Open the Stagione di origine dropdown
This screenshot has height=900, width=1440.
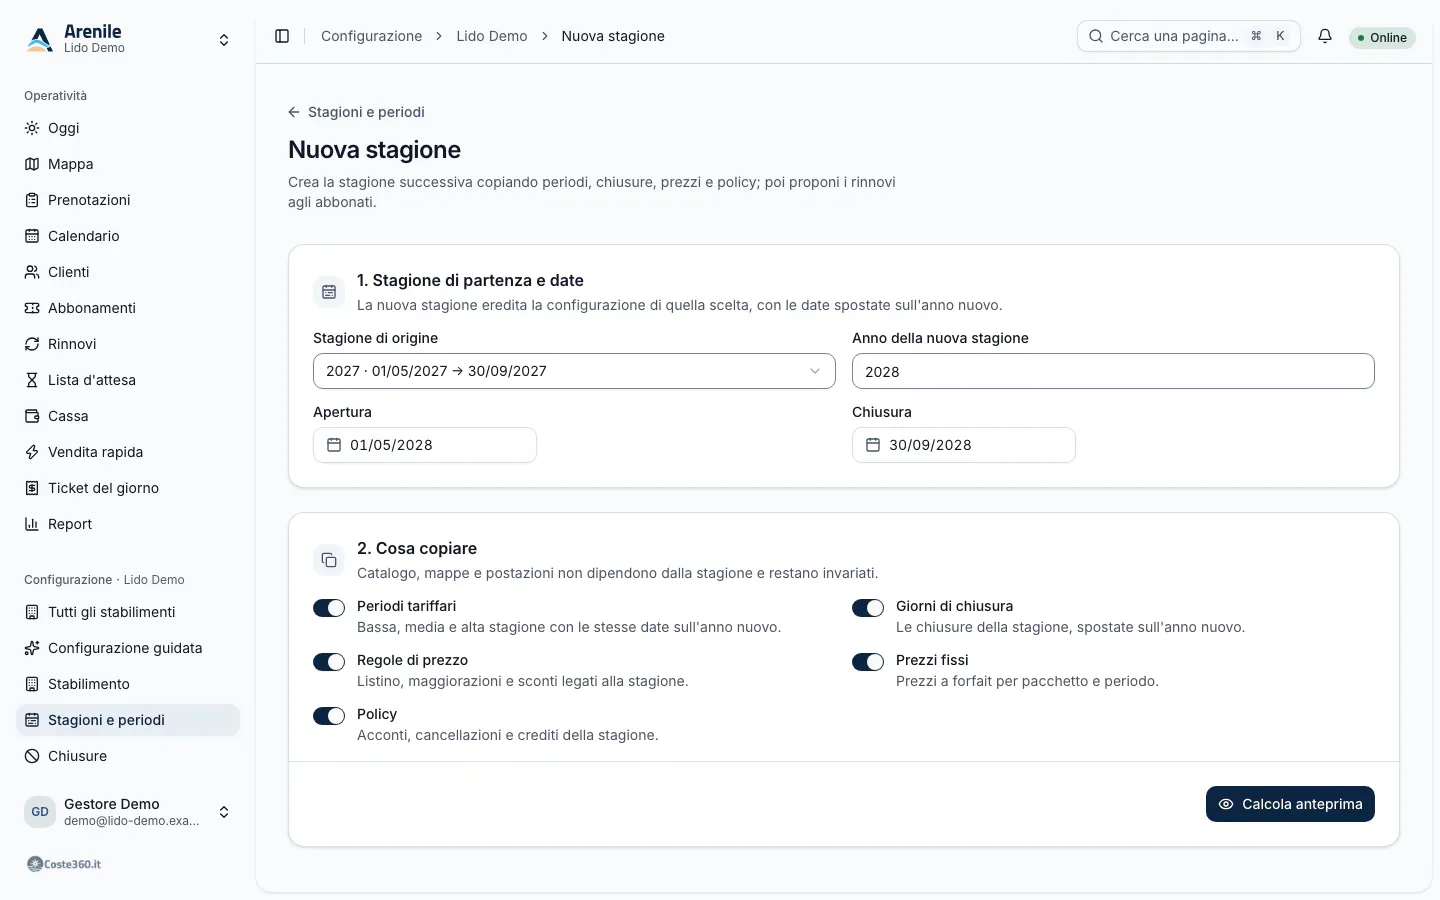(x=574, y=371)
